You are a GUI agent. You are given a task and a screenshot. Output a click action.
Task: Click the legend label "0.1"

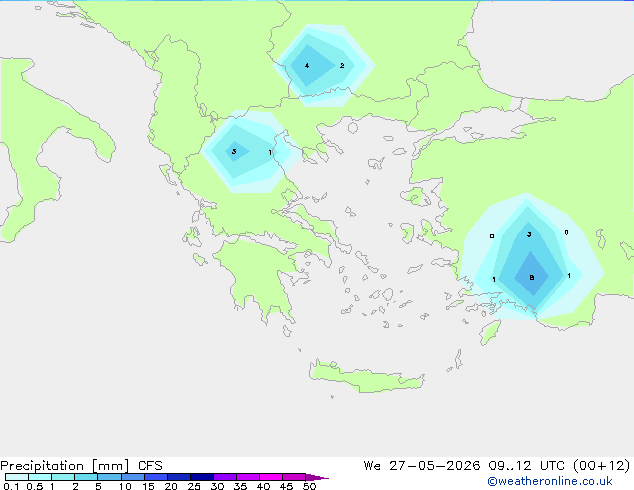click(11, 486)
